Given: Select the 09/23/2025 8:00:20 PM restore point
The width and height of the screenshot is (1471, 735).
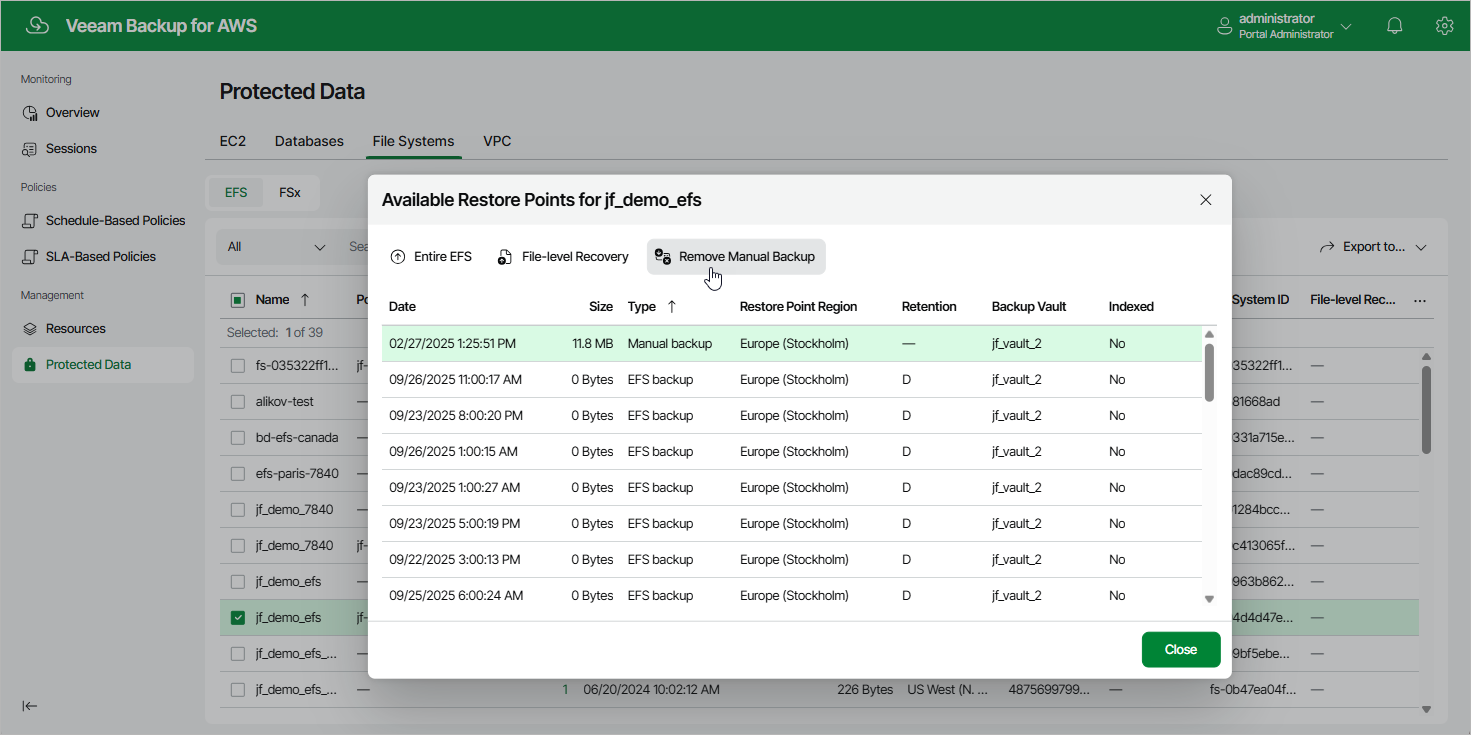Looking at the screenshot, I should pyautogui.click(x=791, y=416).
